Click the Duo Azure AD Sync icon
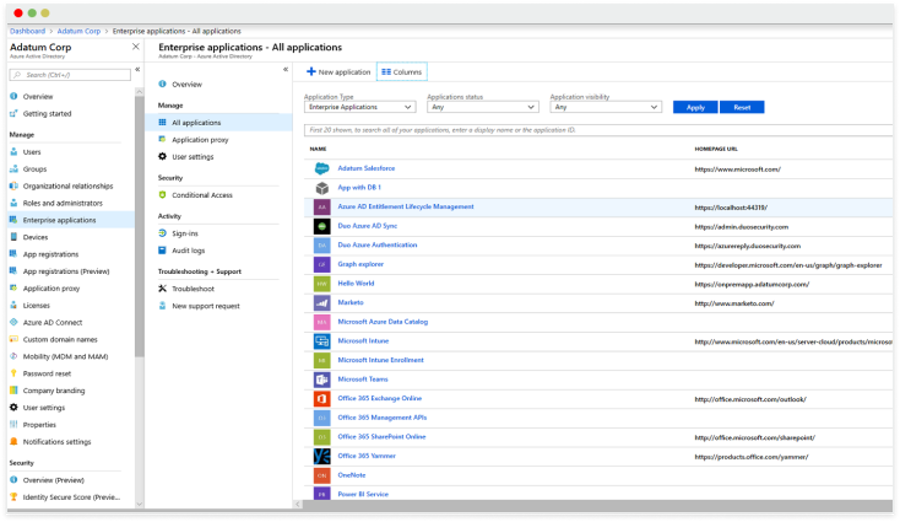Screen dimensions: 900x521 pos(322,226)
